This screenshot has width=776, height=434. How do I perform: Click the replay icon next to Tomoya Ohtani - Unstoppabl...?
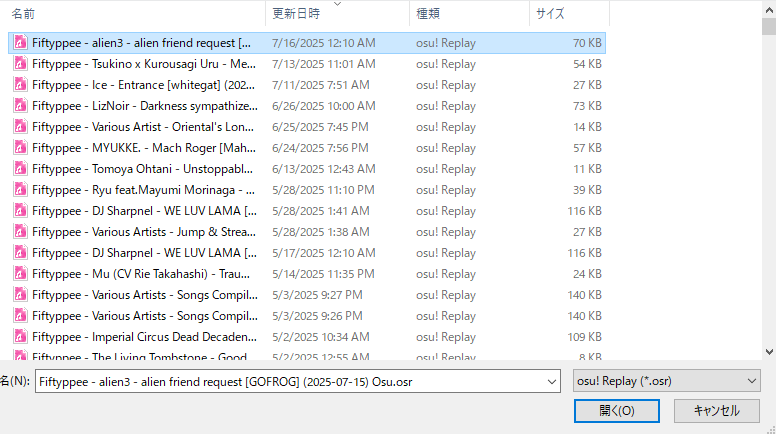(x=20, y=169)
